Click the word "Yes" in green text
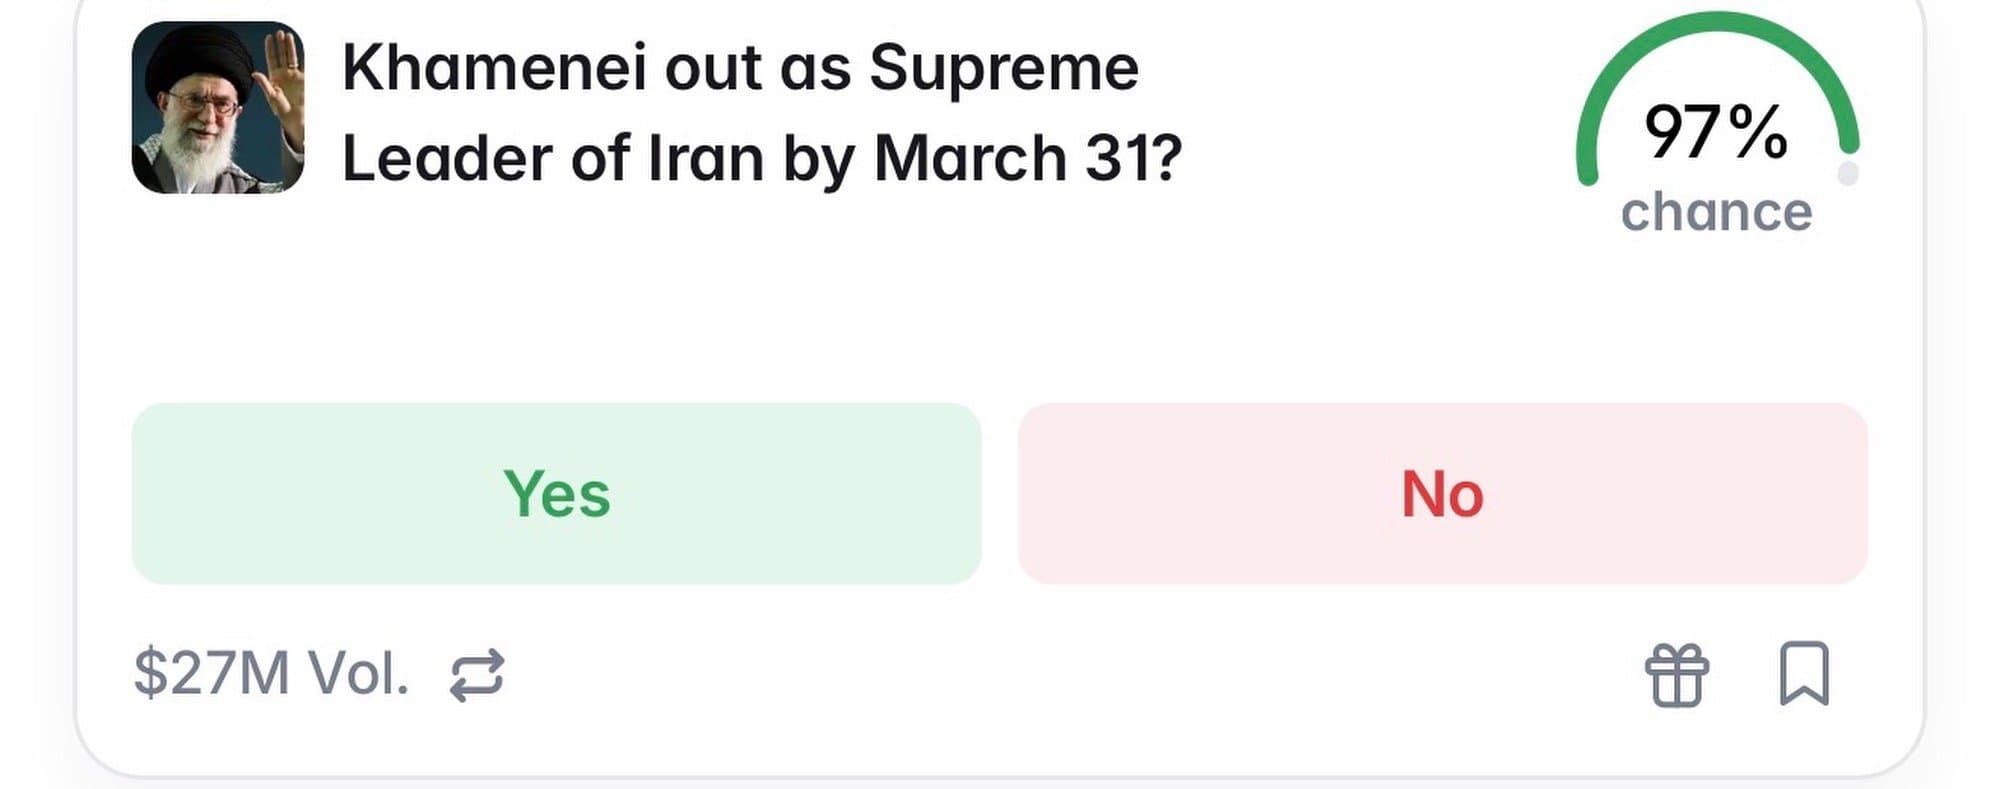The width and height of the screenshot is (2000, 789). (556, 493)
